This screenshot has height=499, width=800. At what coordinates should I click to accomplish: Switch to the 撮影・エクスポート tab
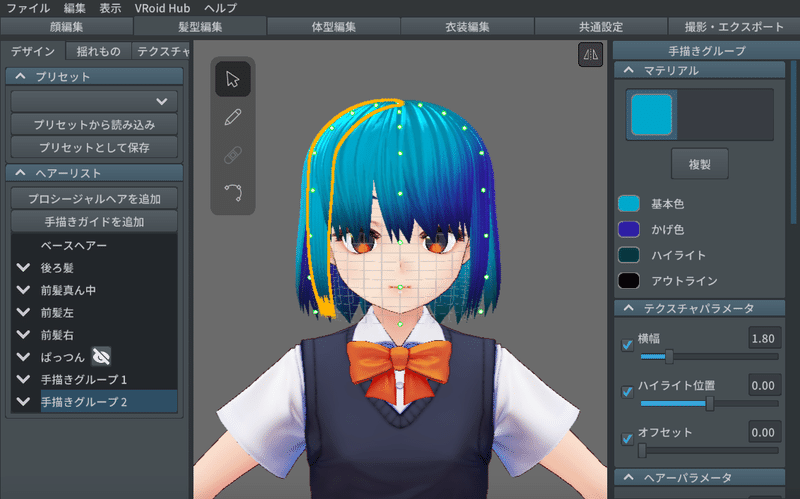click(734, 27)
